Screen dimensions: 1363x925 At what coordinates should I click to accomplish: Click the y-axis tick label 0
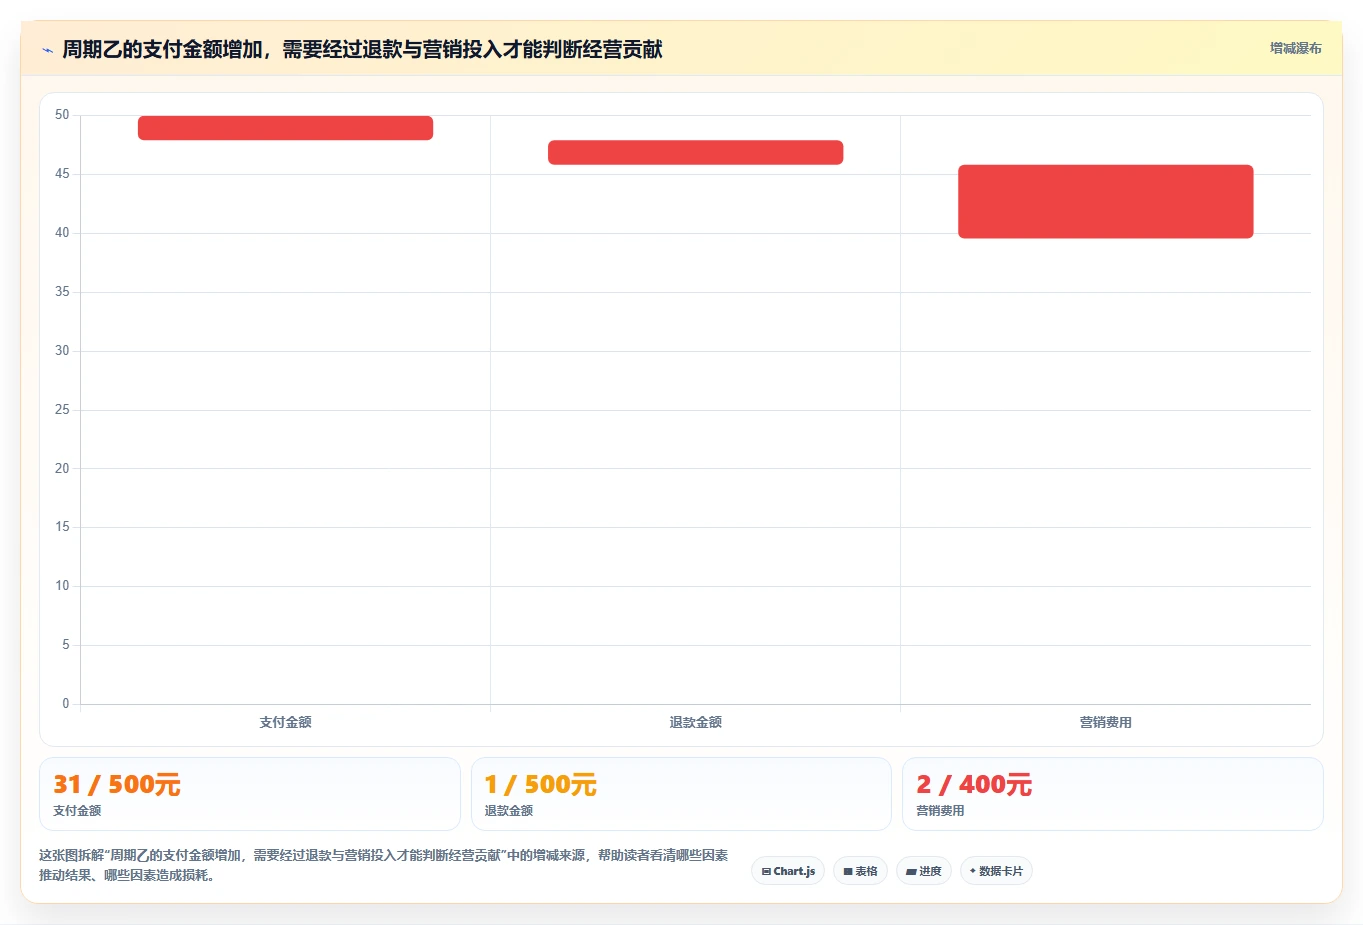coord(66,703)
